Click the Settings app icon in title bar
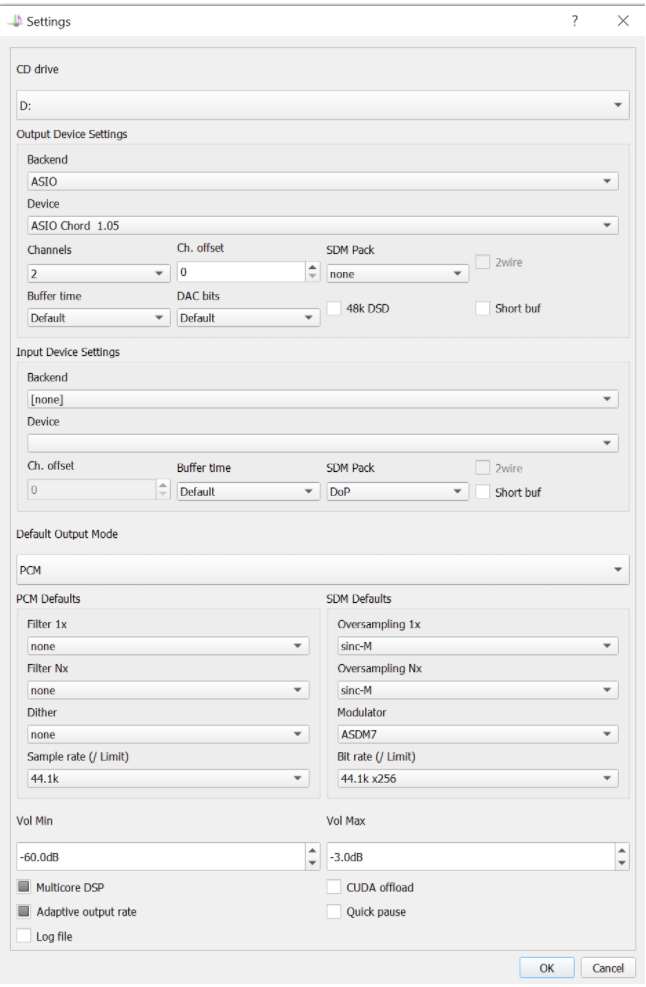Image resolution: width=646 pixels, height=987 pixels. [x=14, y=21]
